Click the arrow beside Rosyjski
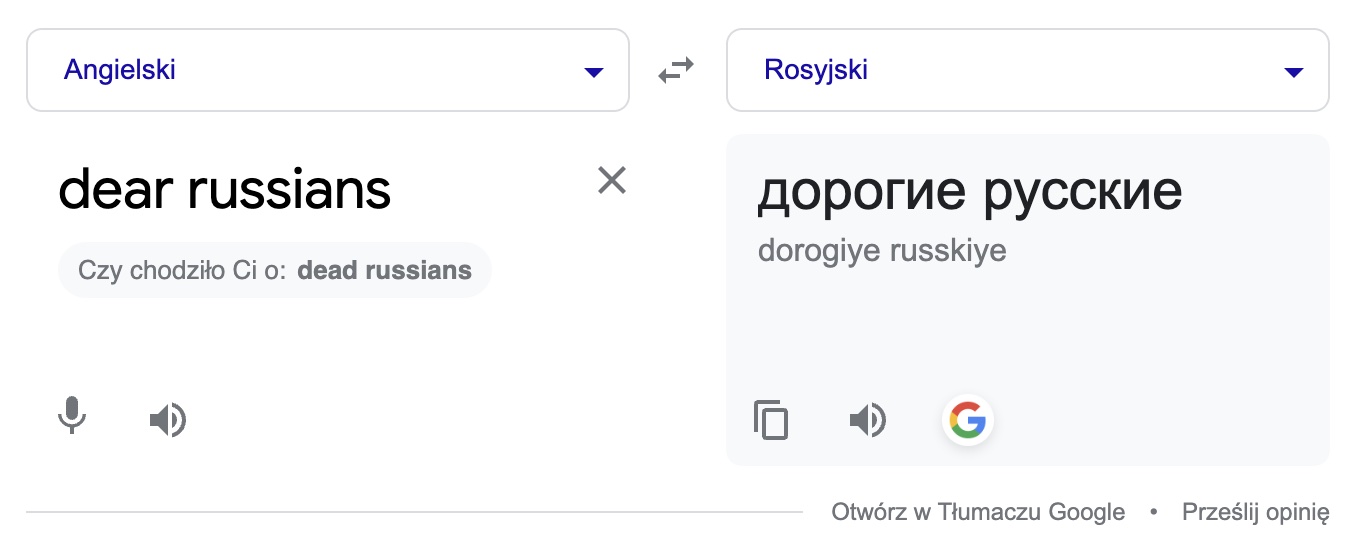This screenshot has height=550, width=1356. pyautogui.click(x=1293, y=72)
